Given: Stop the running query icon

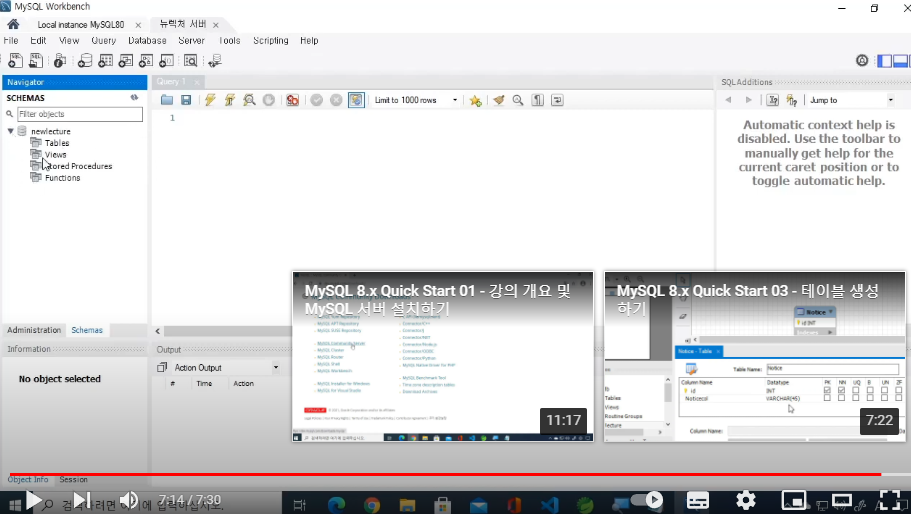Looking at the screenshot, I should coord(268,100).
